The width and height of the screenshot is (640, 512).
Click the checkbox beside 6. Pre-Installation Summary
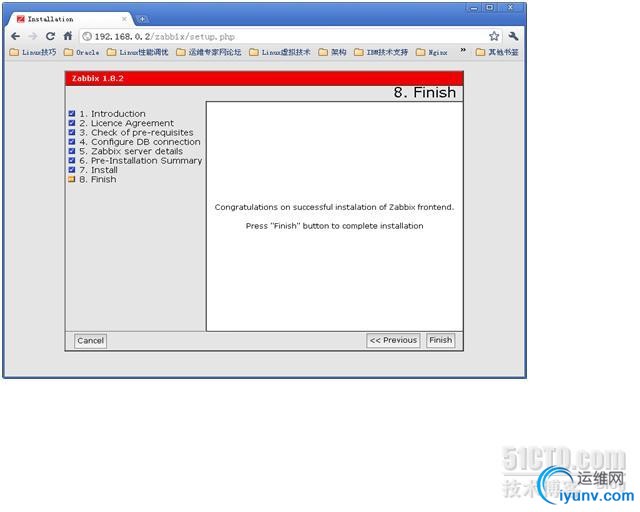72,160
